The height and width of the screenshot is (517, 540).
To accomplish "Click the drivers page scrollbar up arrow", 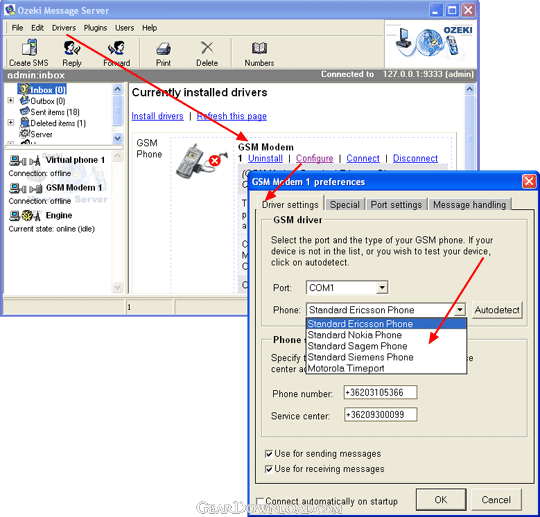I will coord(469,90).
